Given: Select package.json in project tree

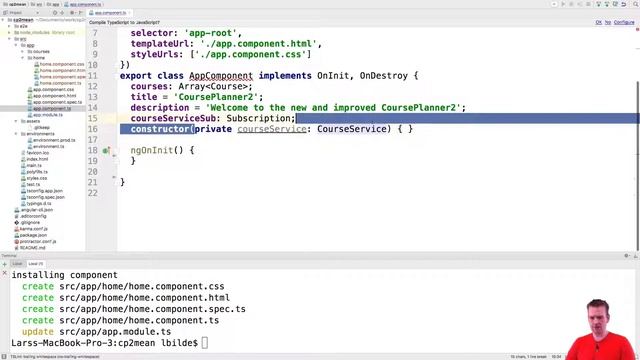Looking at the screenshot, I should tap(31, 235).
